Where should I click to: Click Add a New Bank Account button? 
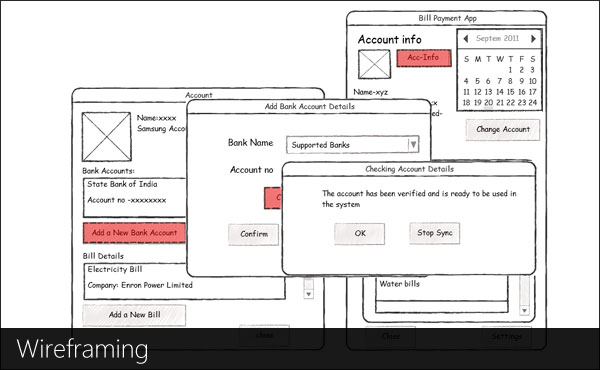(x=134, y=233)
